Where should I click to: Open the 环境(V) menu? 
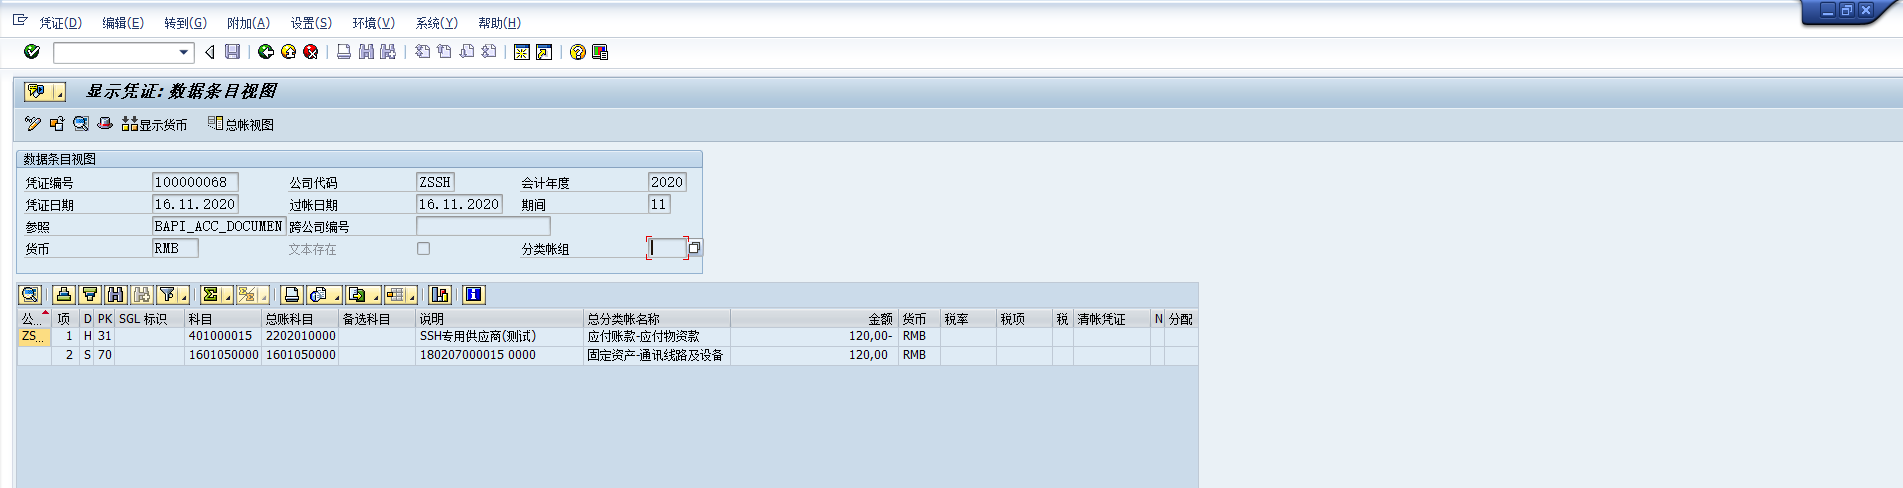pyautogui.click(x=373, y=23)
